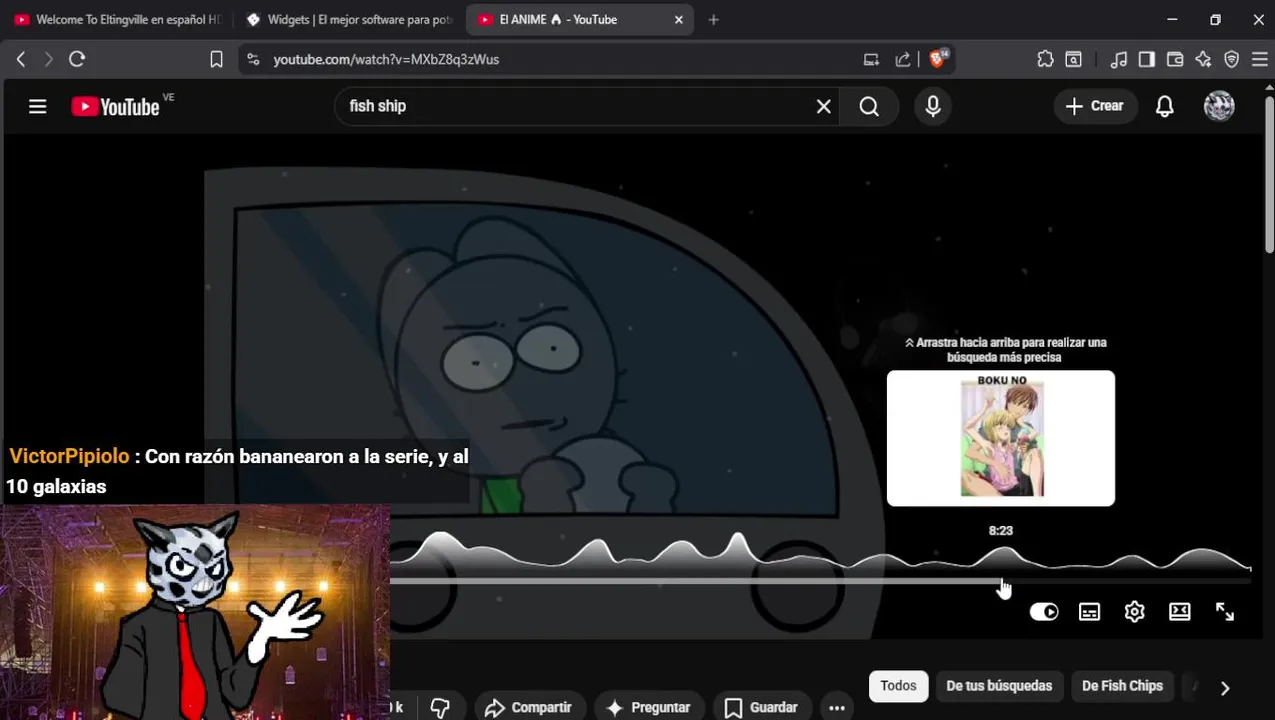
Task: Share this page link icon
Action: pyautogui.click(x=903, y=59)
